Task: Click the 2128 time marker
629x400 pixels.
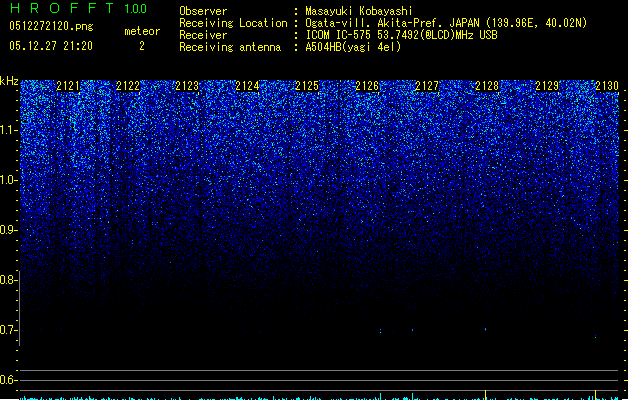Action: pyautogui.click(x=487, y=86)
